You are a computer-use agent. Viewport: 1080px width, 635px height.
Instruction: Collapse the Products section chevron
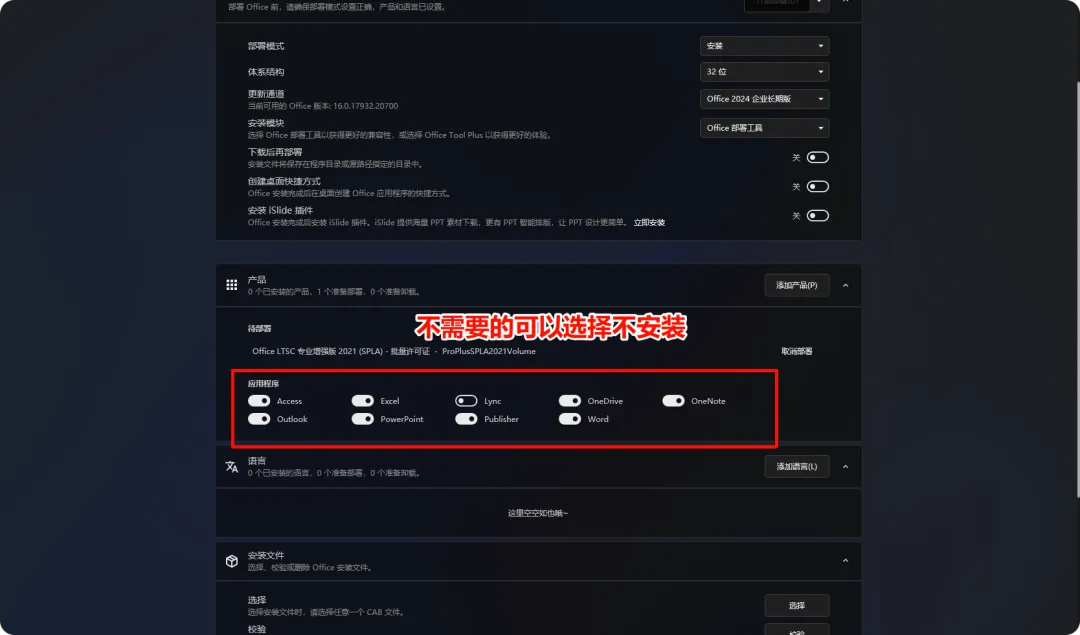click(846, 285)
